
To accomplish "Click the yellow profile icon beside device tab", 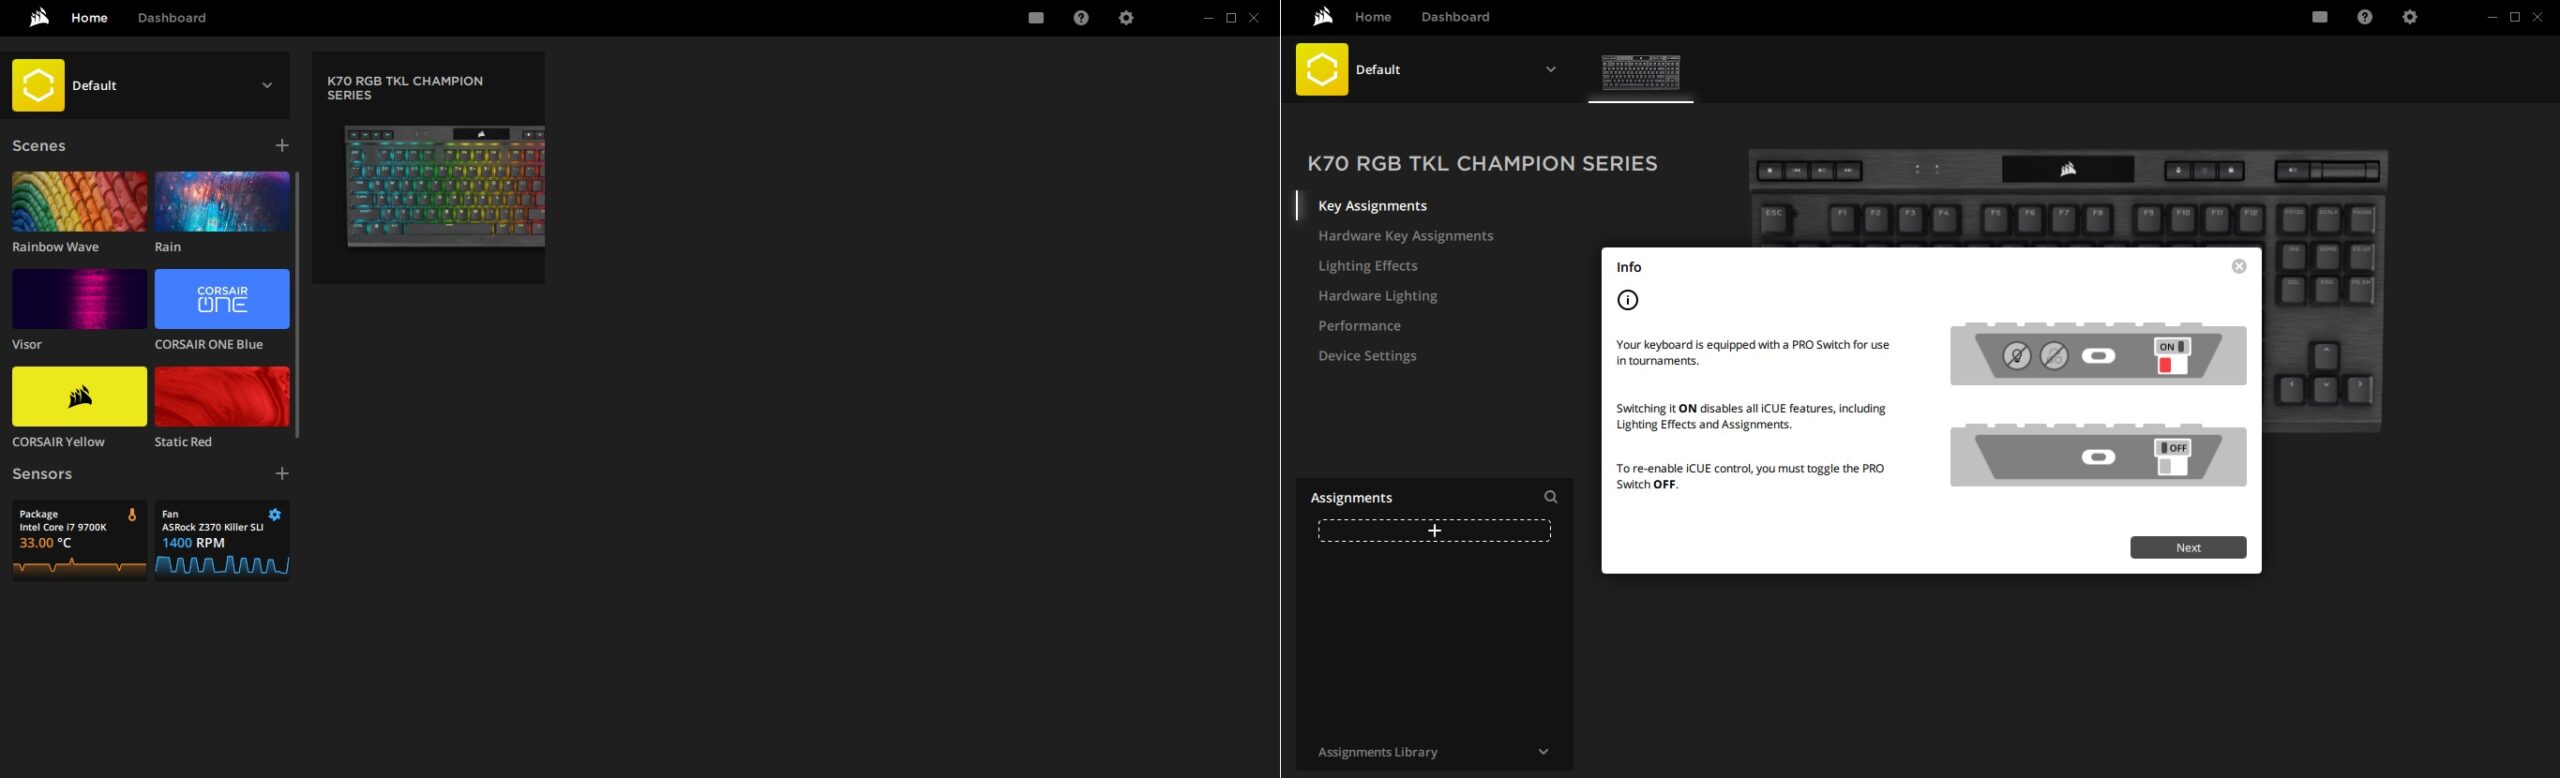I will [1321, 70].
